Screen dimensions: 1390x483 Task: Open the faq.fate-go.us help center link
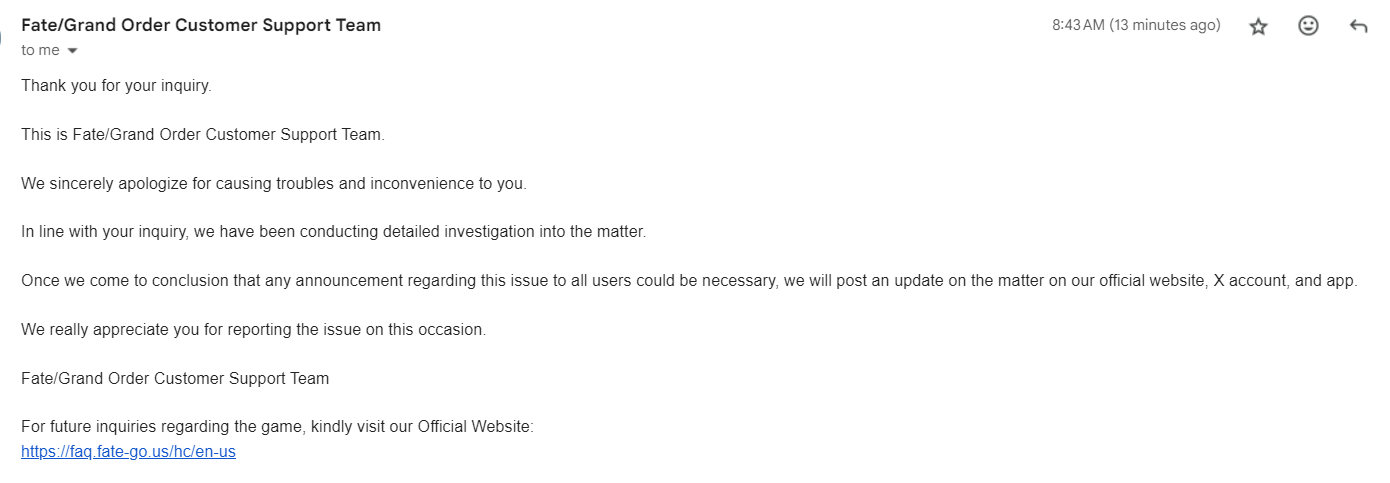pyautogui.click(x=128, y=451)
